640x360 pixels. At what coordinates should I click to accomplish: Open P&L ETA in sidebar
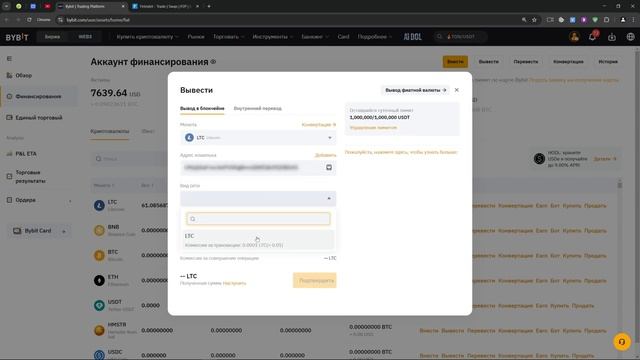tap(26, 154)
